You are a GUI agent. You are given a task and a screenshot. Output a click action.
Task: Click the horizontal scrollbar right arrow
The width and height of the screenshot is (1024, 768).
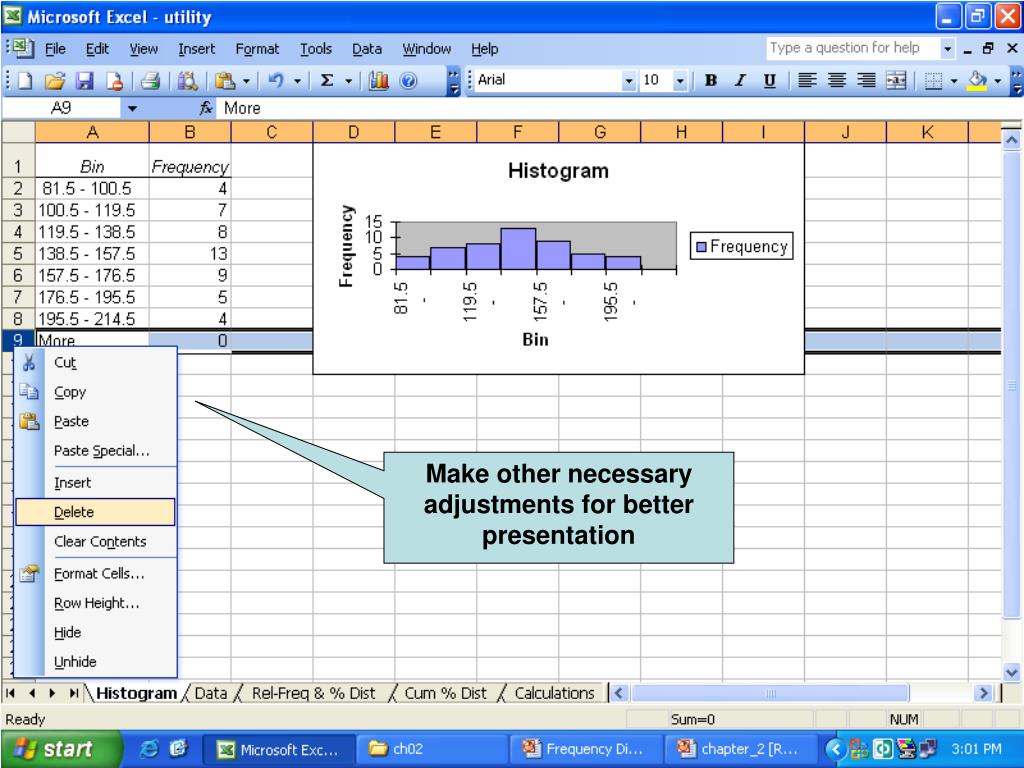click(982, 693)
